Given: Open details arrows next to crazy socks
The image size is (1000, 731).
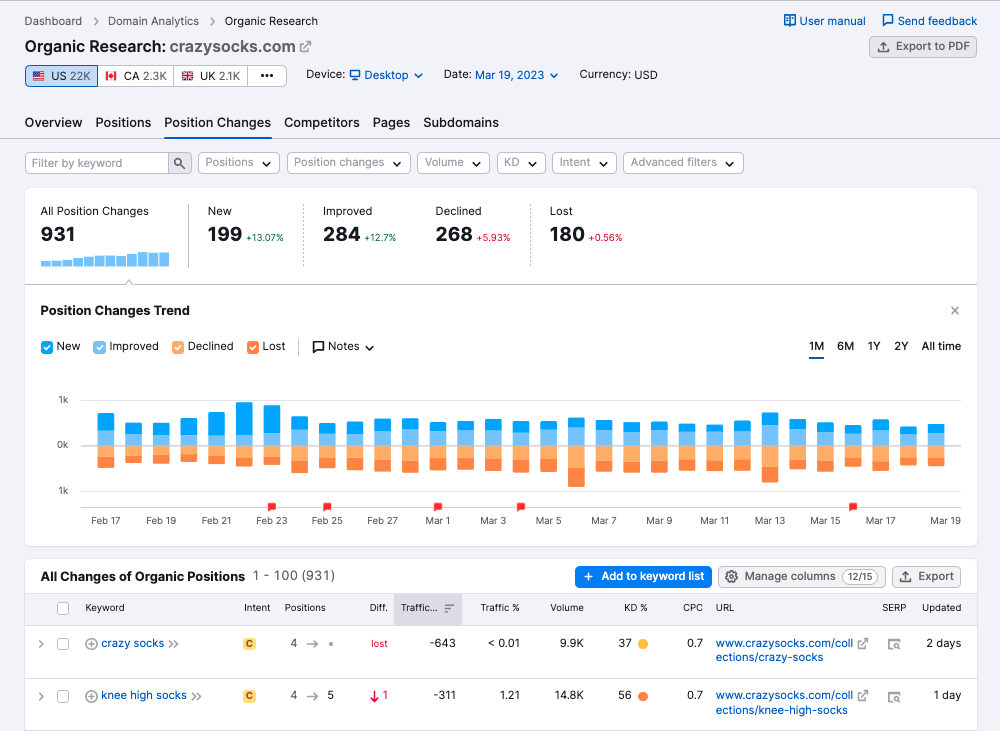Looking at the screenshot, I should coord(173,644).
